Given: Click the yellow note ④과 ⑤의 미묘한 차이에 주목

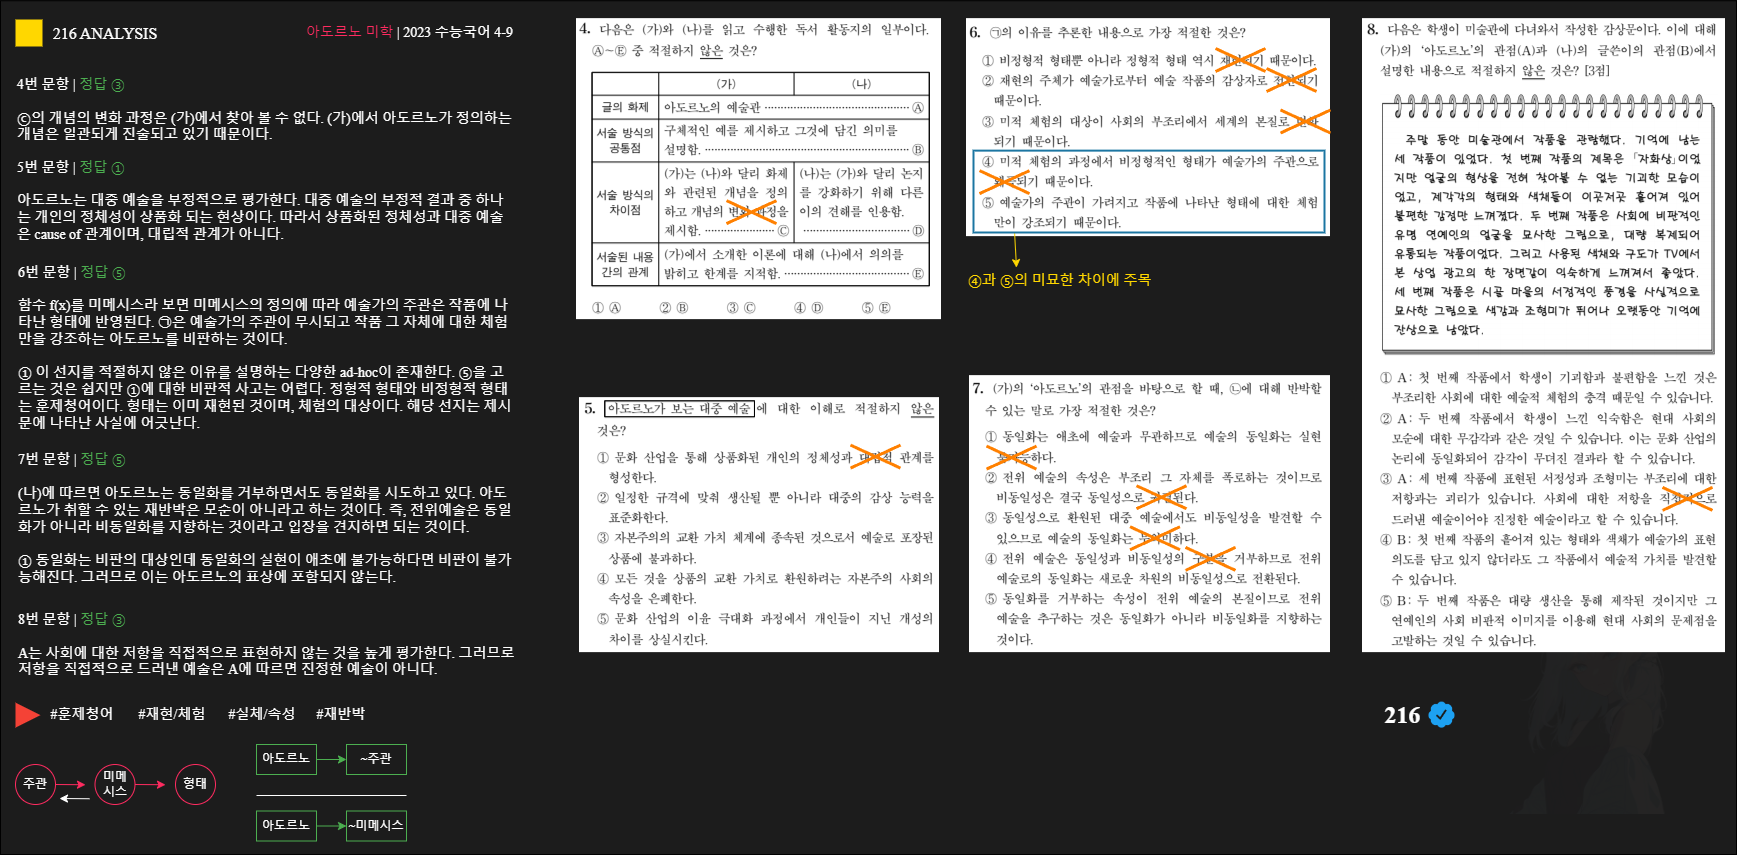Looking at the screenshot, I should coord(1059,280).
